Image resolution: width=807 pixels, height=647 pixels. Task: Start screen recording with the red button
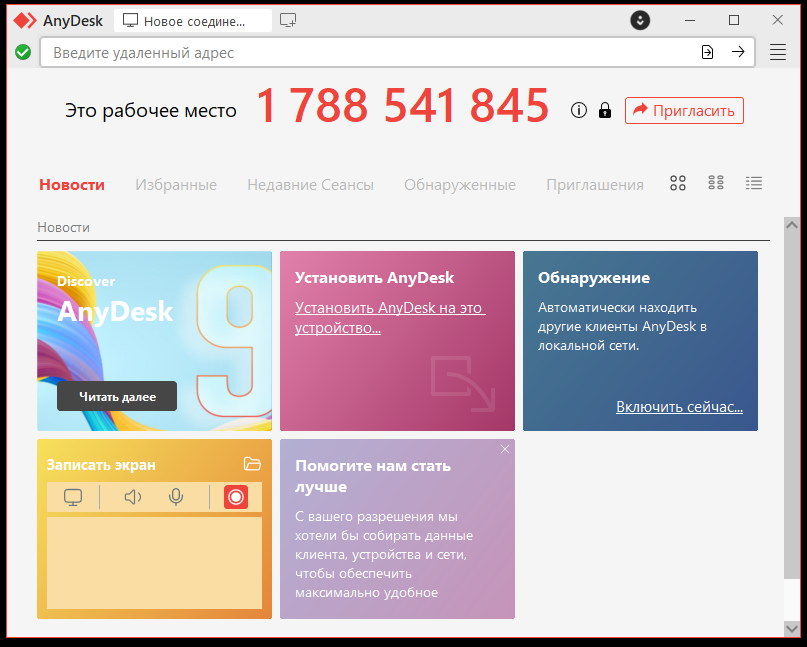click(x=236, y=497)
